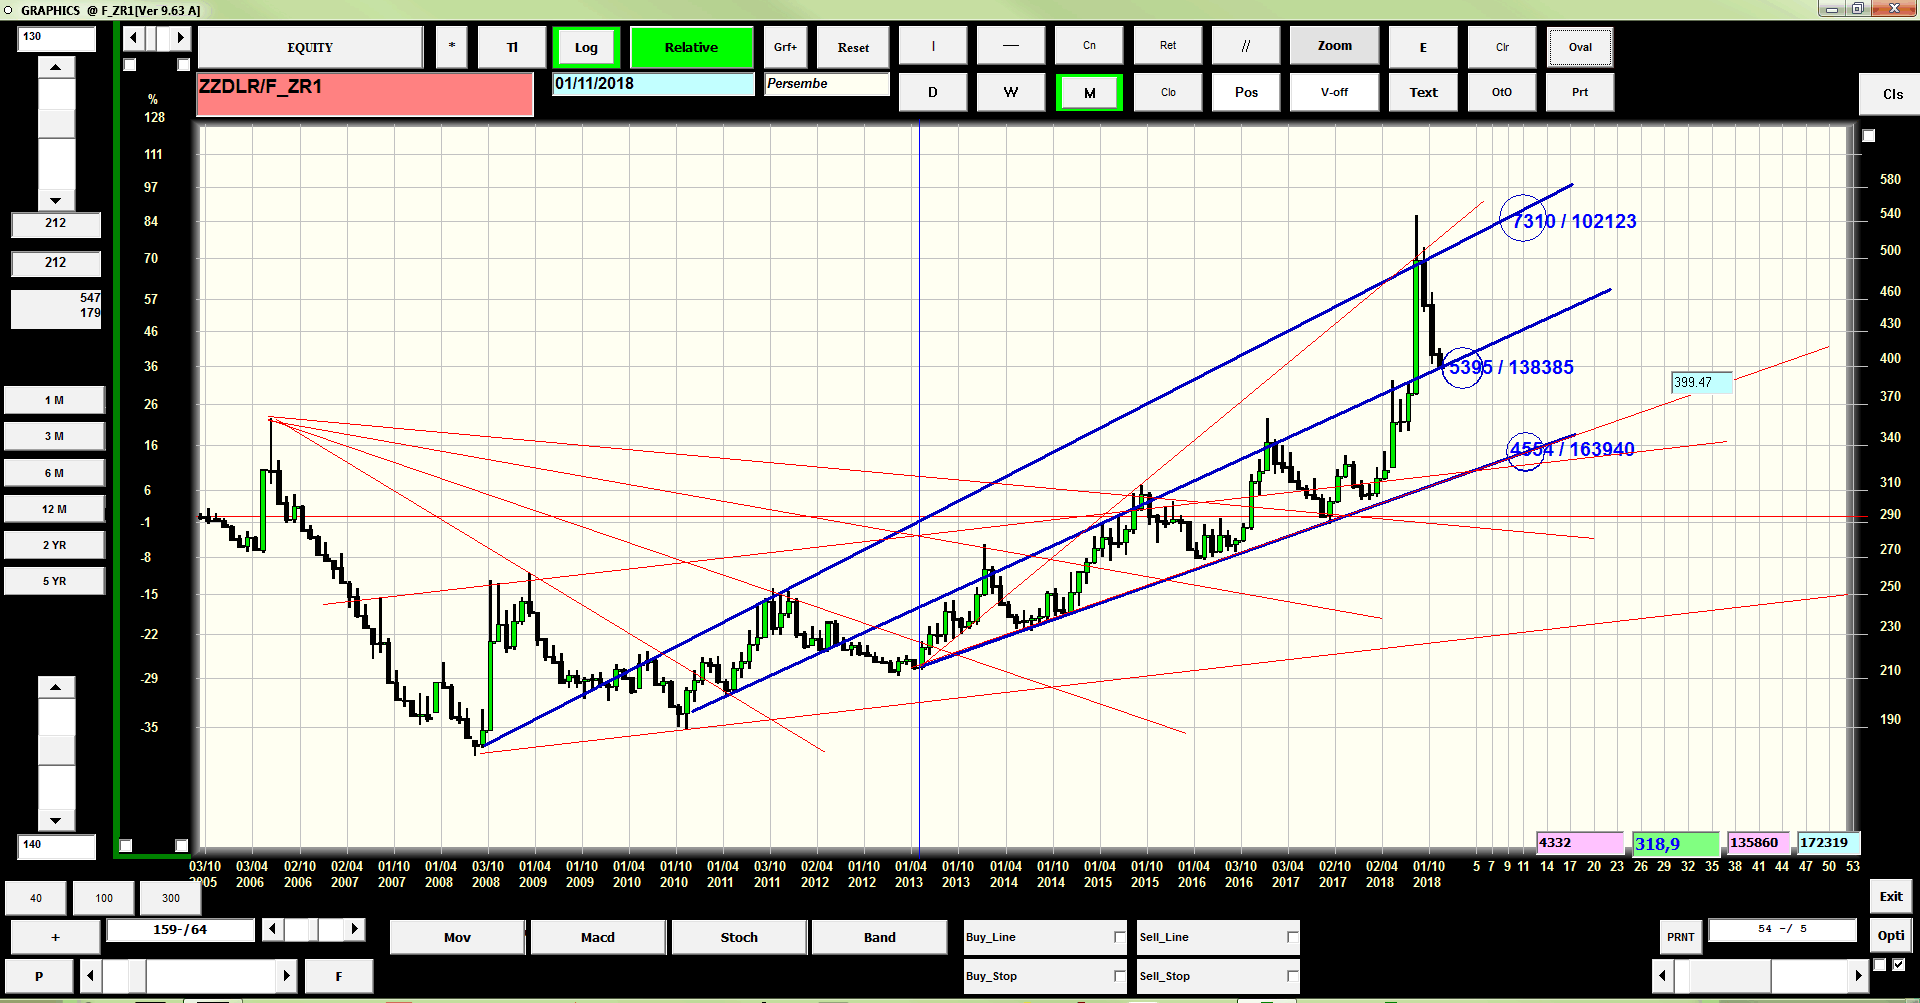This screenshot has height=1003, width=1920.
Task: Open the Stoch indicator
Action: (739, 937)
